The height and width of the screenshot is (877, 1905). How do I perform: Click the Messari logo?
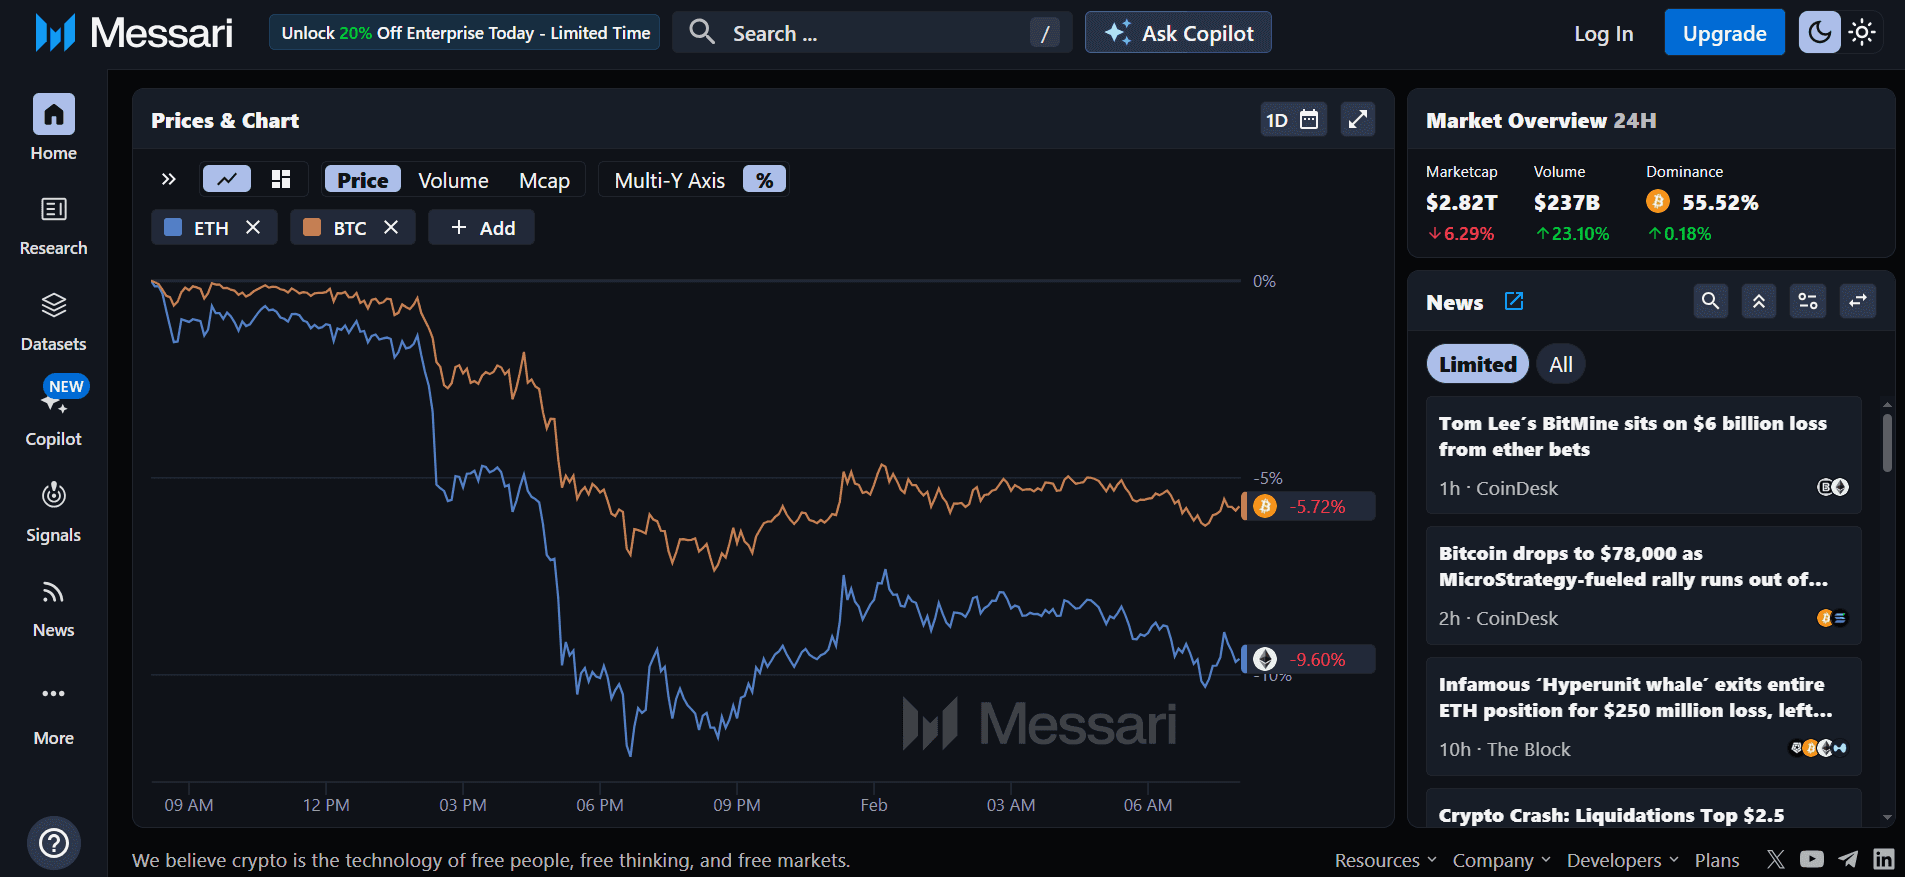coord(134,33)
